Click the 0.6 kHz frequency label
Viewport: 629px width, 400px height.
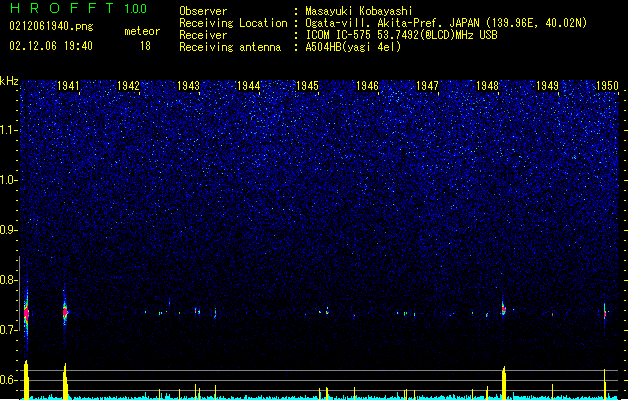(8, 380)
